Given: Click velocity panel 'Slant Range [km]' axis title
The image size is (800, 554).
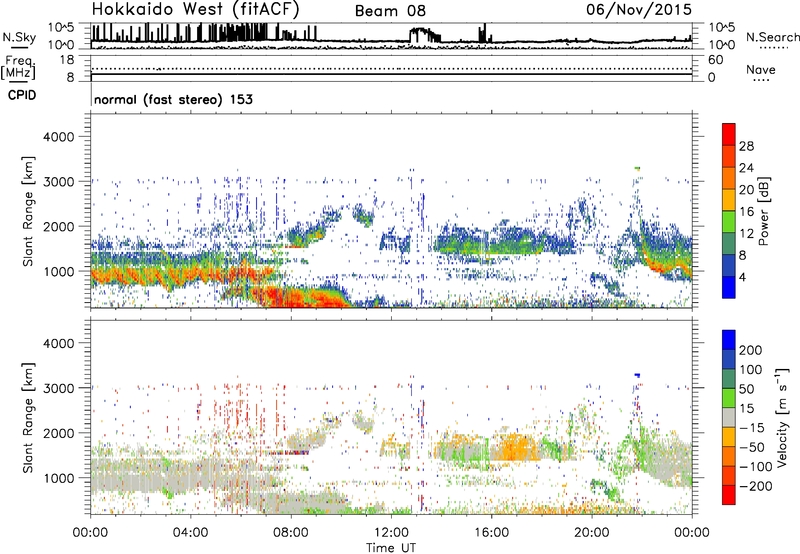Looking at the screenshot, I should click(28, 417).
